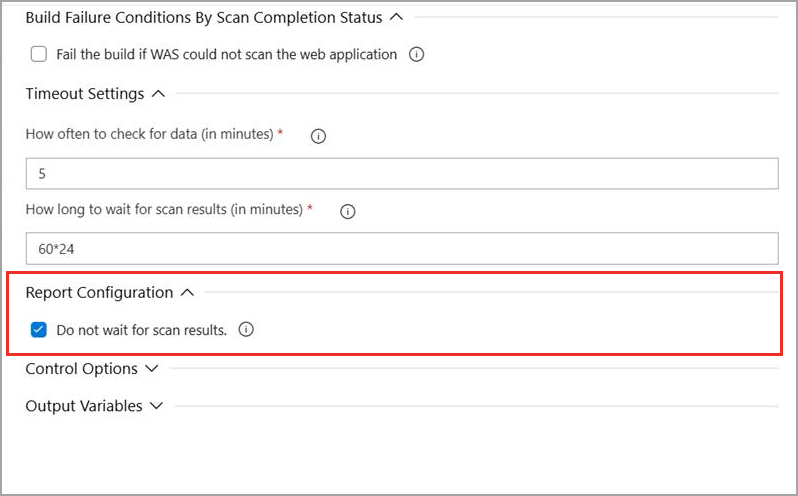
Task: Enable the Fail the build checkbox
Action: point(39,55)
